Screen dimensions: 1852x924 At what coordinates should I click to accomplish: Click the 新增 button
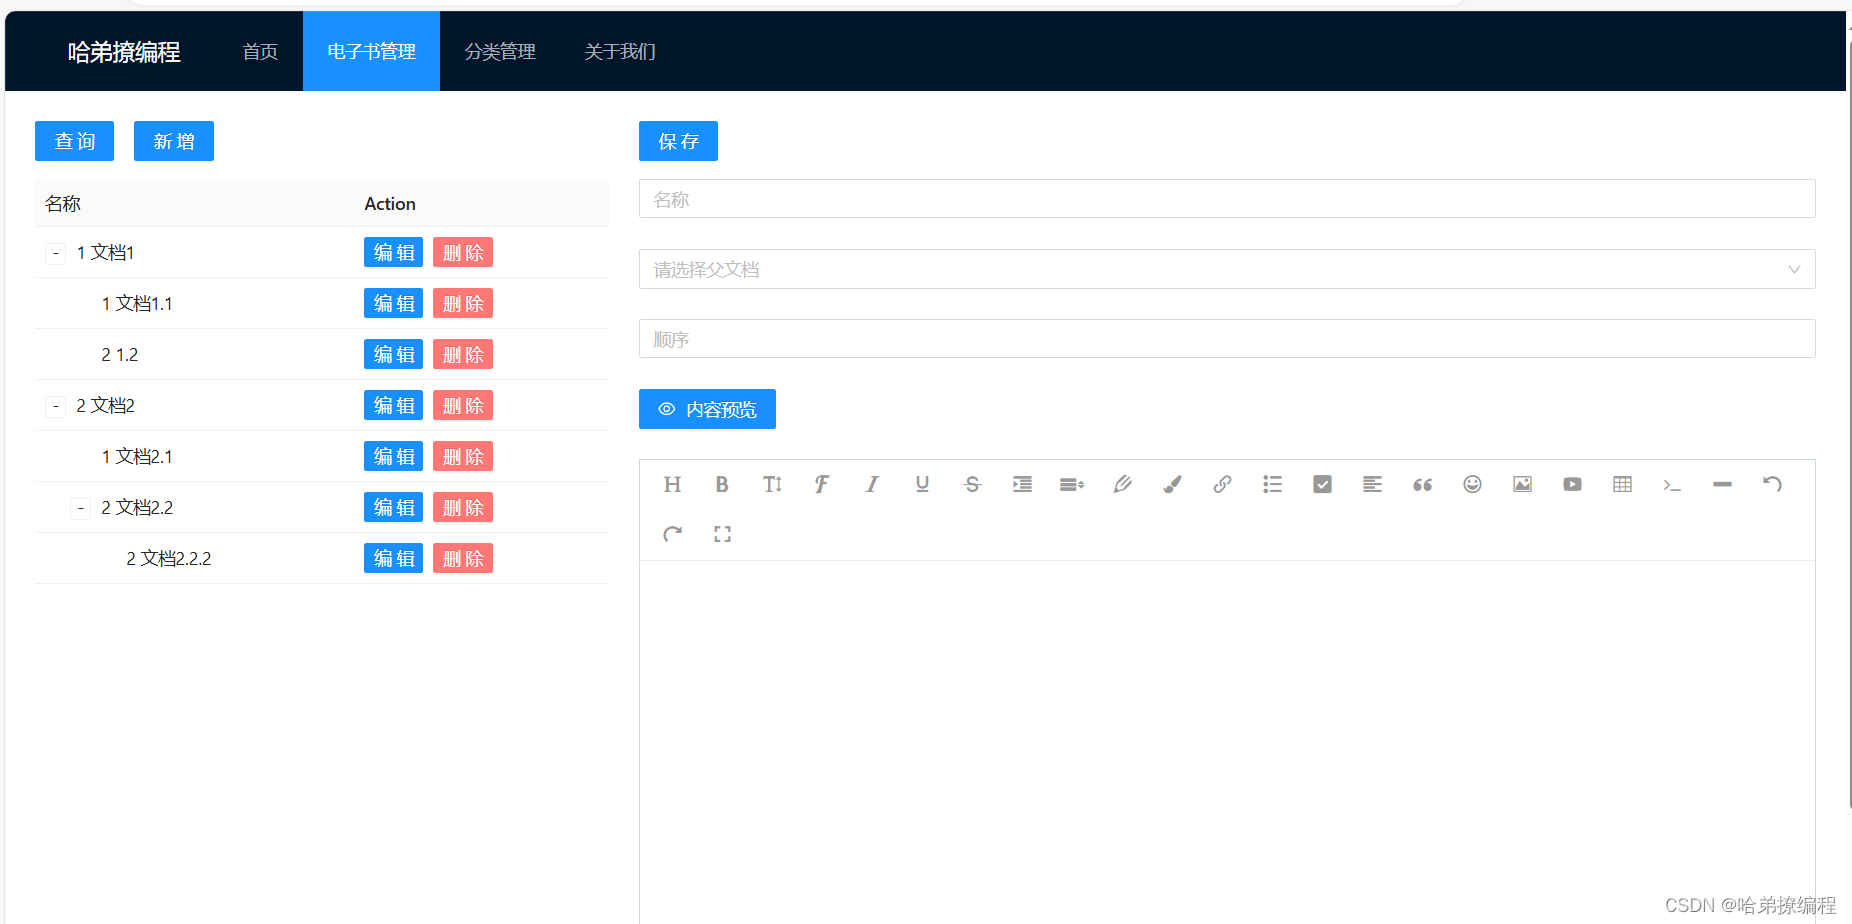pos(174,141)
